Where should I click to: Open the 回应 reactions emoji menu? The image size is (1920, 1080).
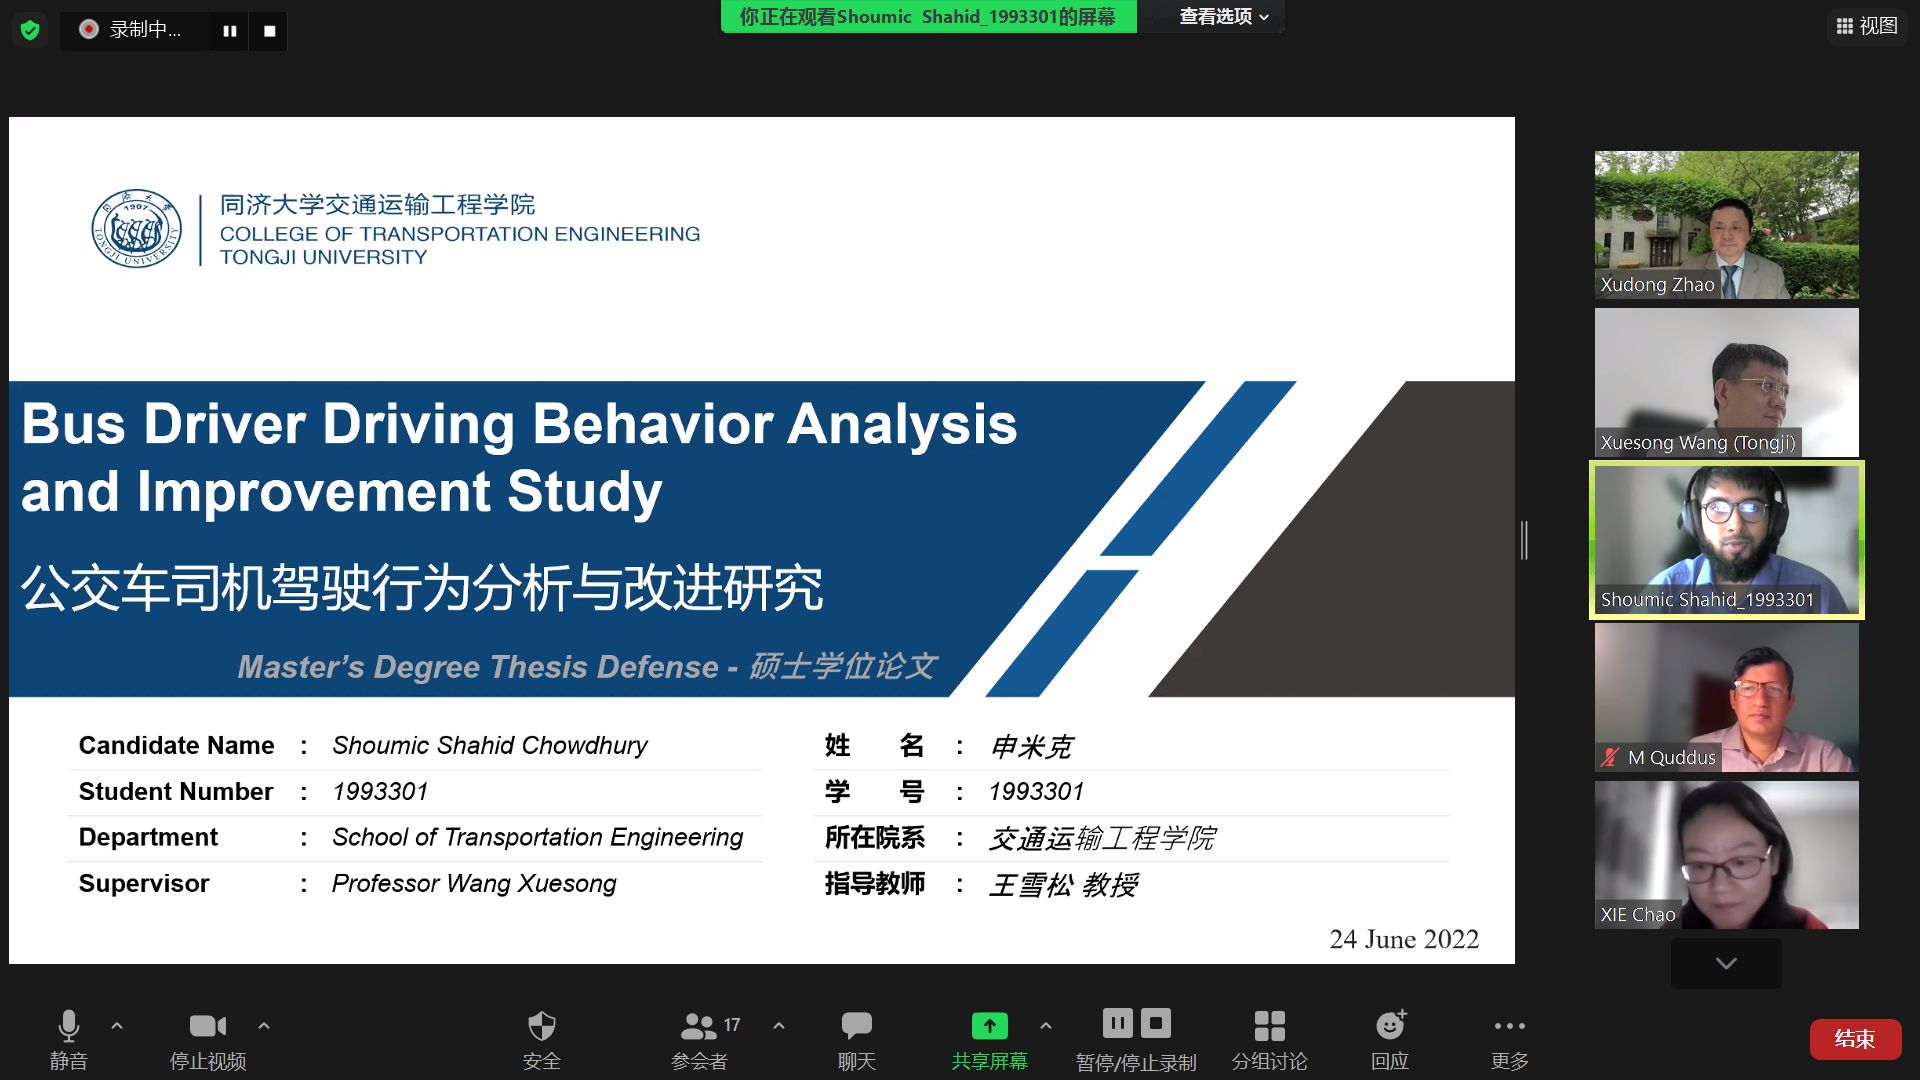[1389, 1038]
